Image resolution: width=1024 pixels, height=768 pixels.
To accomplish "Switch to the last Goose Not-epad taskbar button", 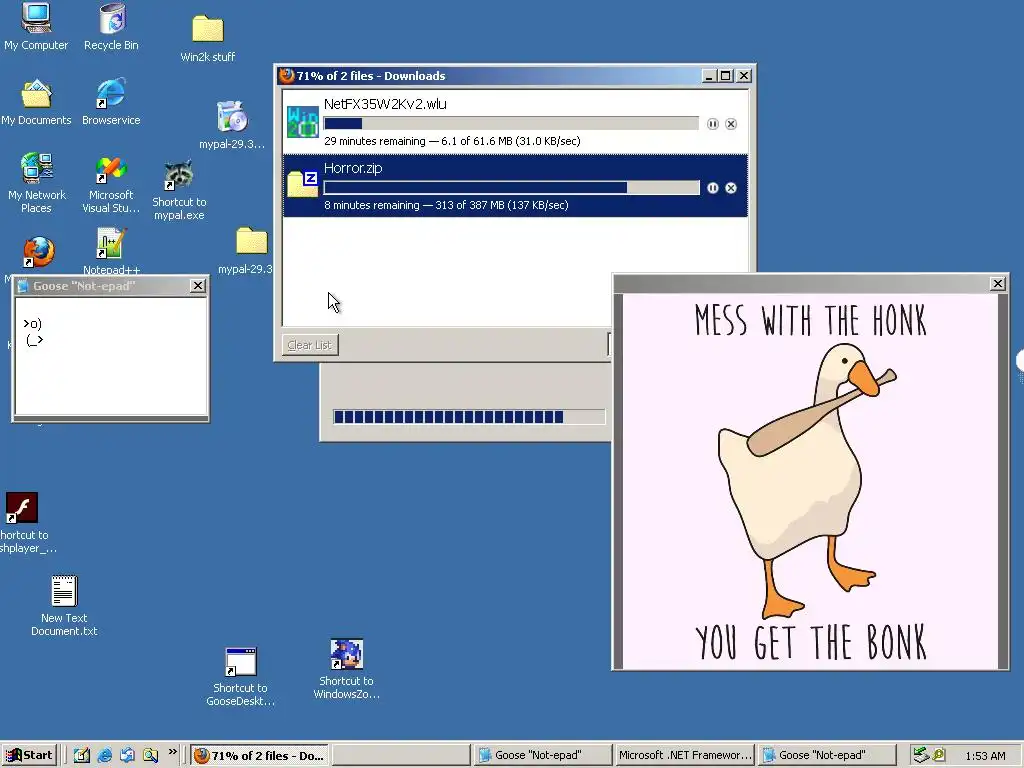I will coord(826,756).
